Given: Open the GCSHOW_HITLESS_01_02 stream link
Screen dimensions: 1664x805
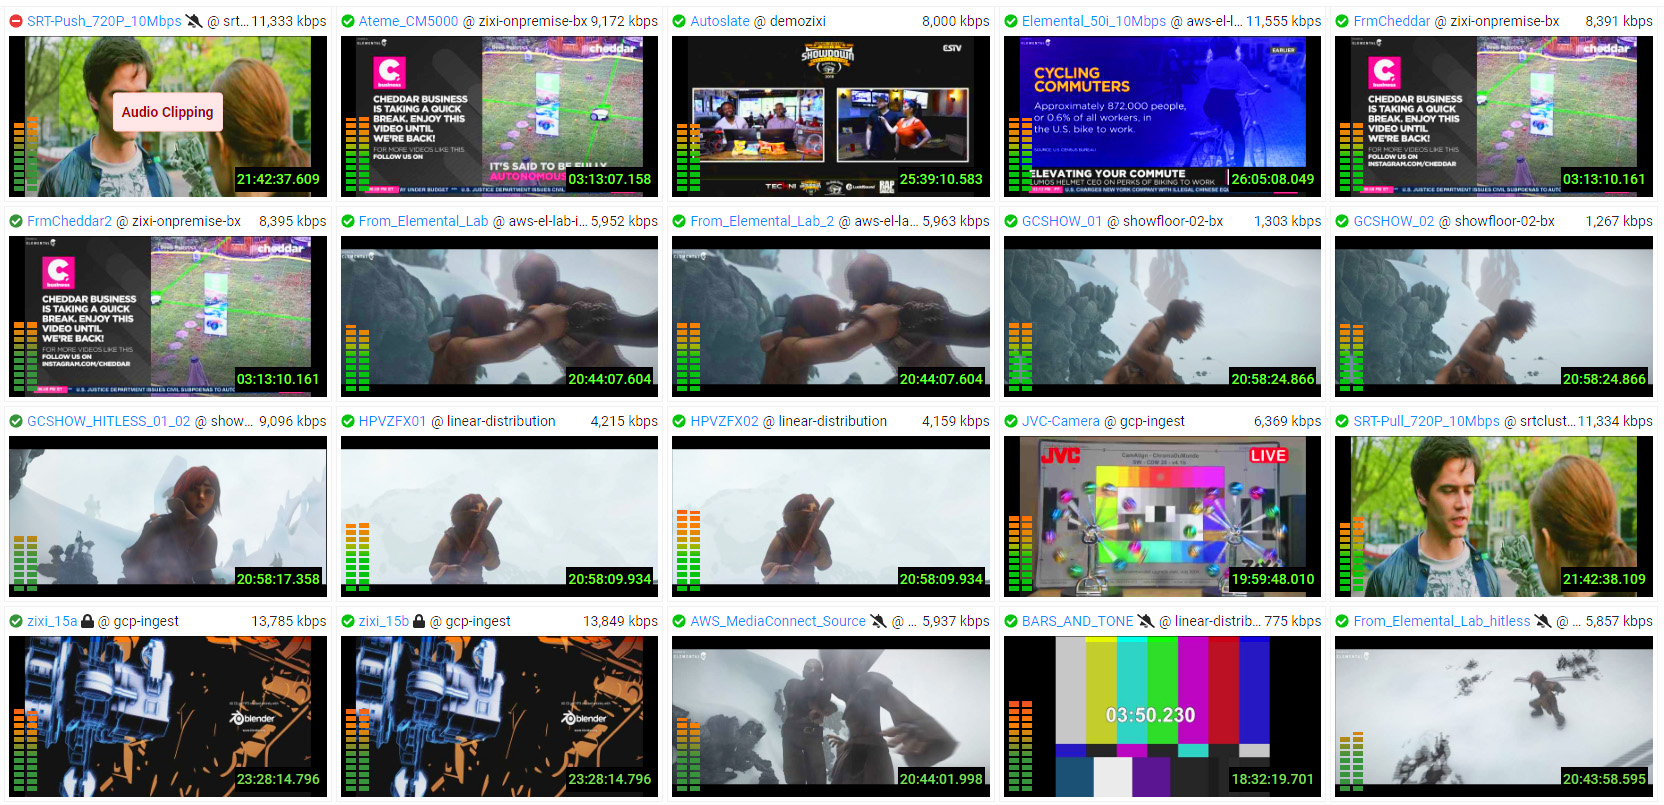Looking at the screenshot, I should [x=108, y=421].
